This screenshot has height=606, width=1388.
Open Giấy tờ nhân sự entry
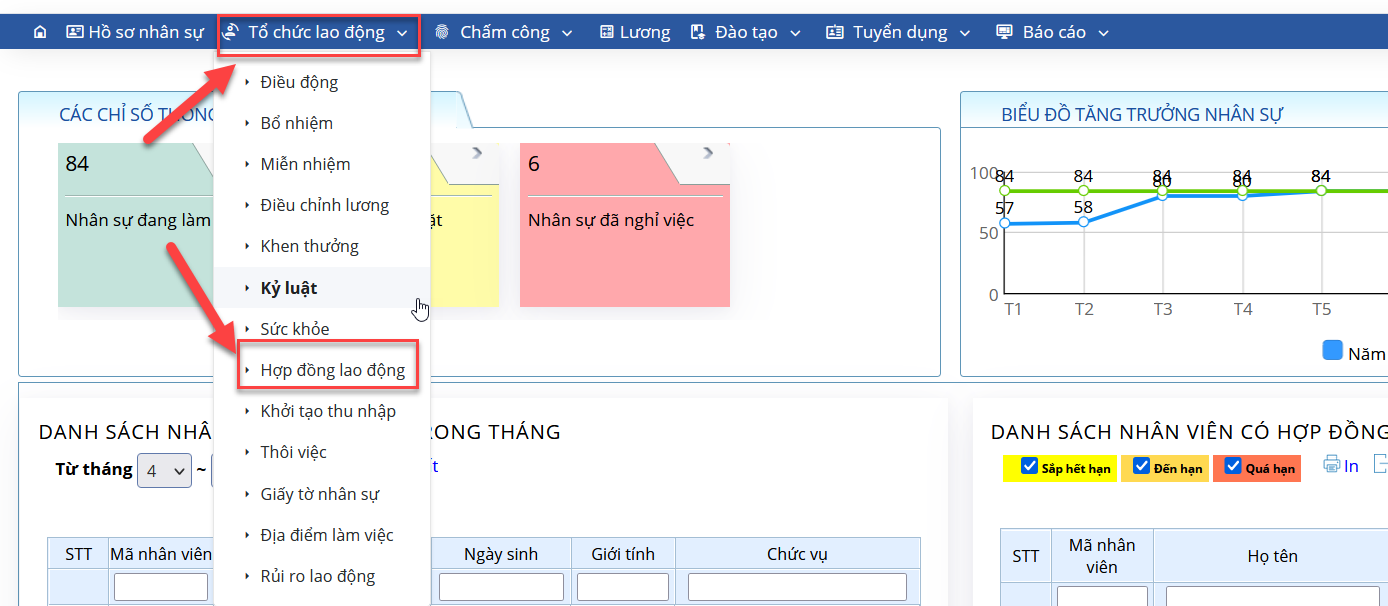(x=322, y=494)
